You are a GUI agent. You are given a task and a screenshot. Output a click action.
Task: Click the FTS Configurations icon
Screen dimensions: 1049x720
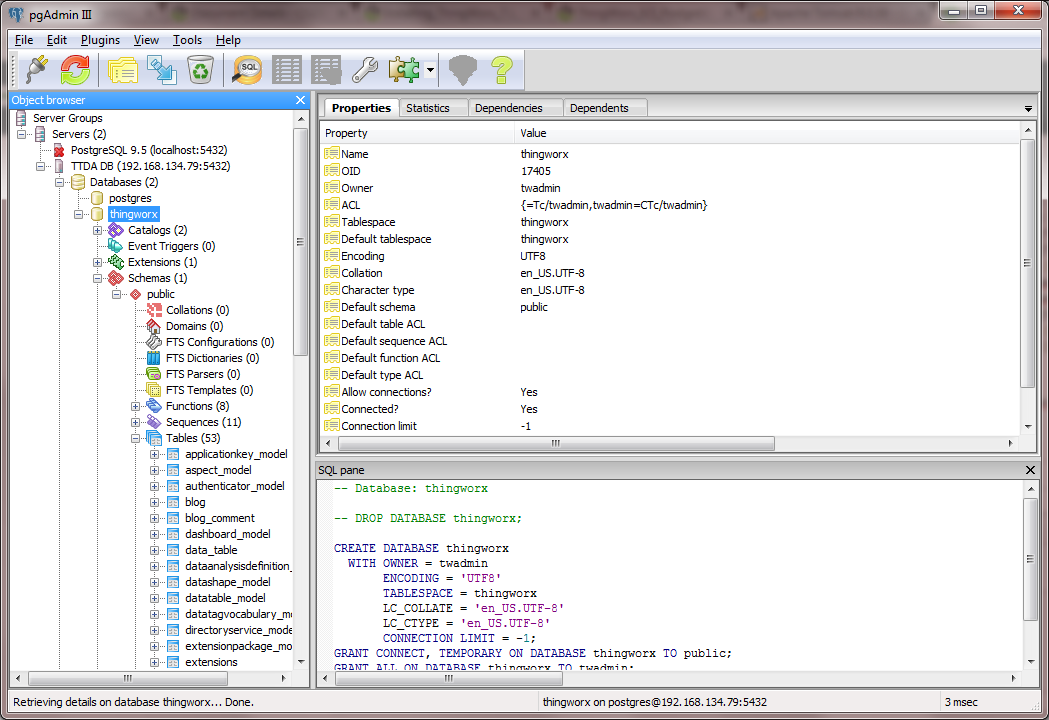pyautogui.click(x=154, y=342)
